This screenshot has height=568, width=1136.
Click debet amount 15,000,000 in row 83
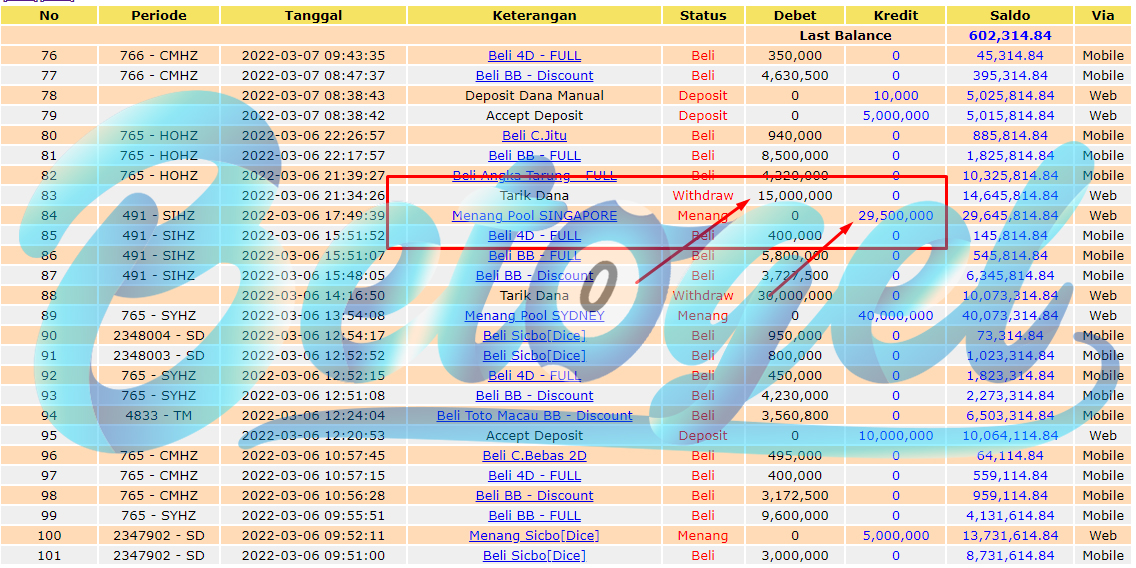pyautogui.click(x=795, y=196)
